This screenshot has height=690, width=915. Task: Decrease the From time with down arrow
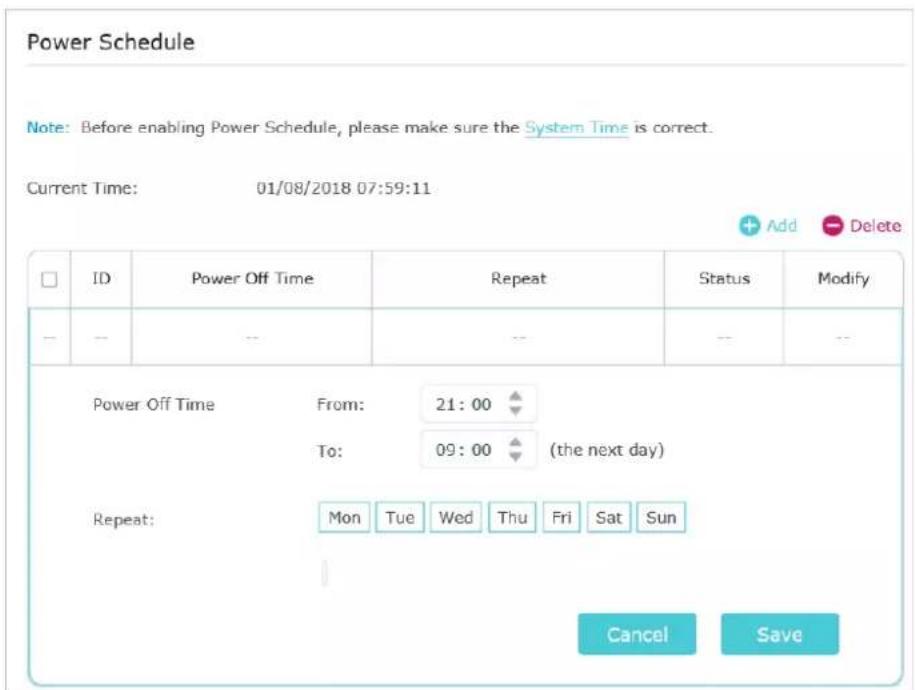pos(515,411)
